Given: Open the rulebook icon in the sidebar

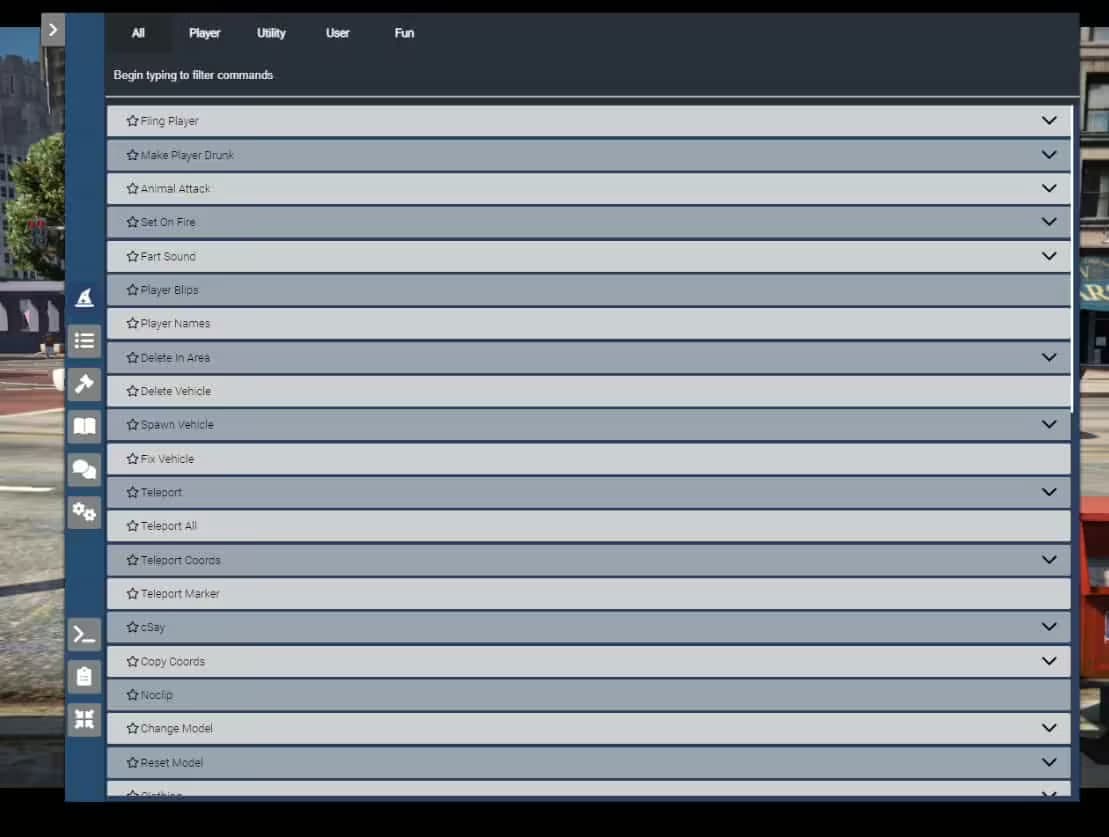Looking at the screenshot, I should tap(84, 426).
